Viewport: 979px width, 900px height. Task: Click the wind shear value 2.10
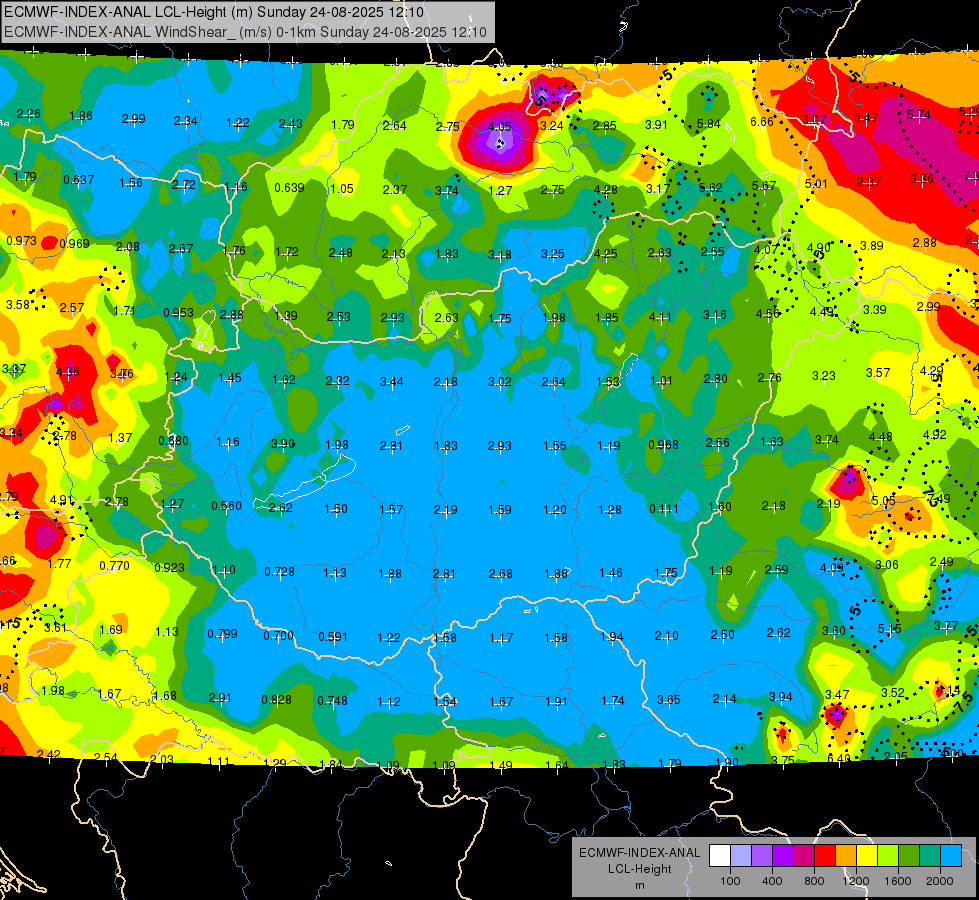tap(666, 635)
